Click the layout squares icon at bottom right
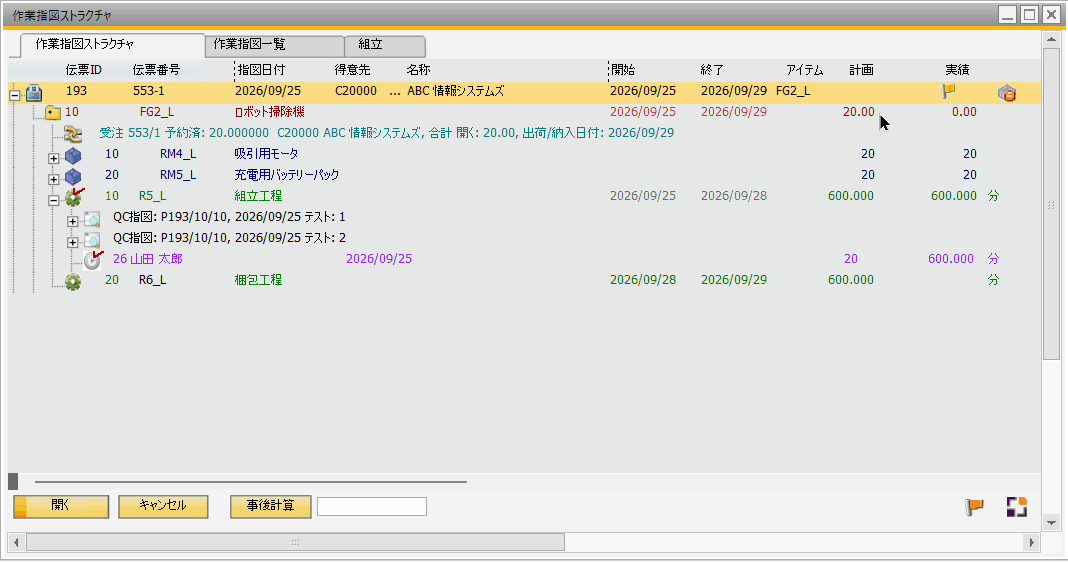The width and height of the screenshot is (1068, 562). (x=1017, y=507)
